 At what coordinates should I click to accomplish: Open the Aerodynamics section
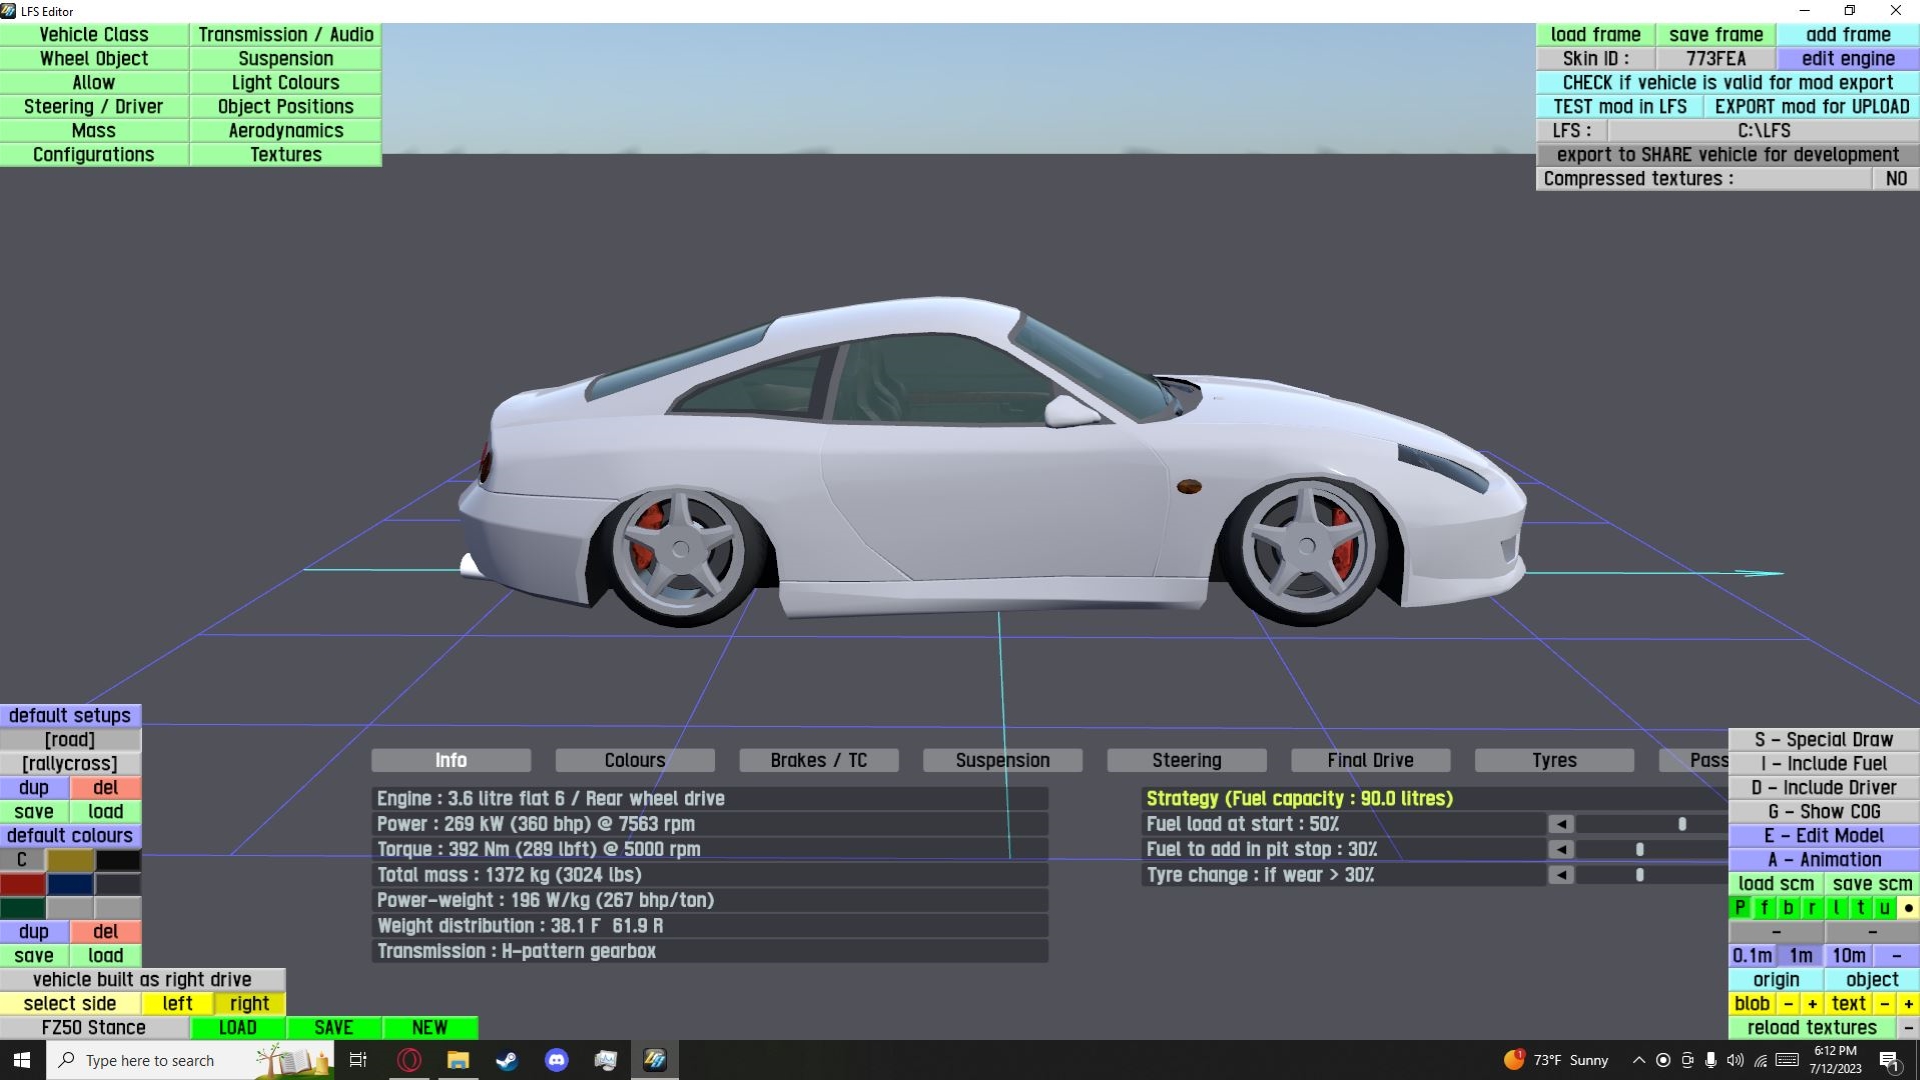click(285, 131)
